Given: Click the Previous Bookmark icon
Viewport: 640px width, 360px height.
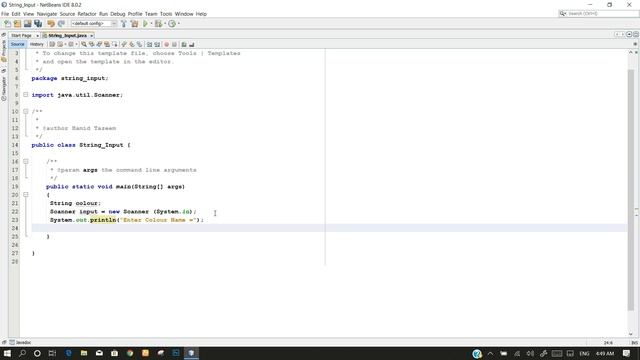Looking at the screenshot, I should tap(124, 44).
